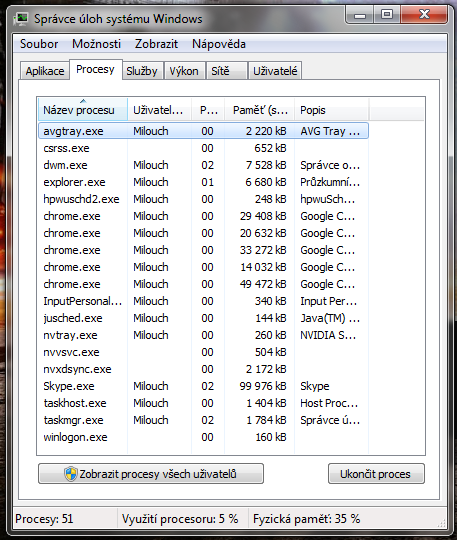
Task: Select chrome.exe using 29 408 kB
Action: tap(203, 216)
